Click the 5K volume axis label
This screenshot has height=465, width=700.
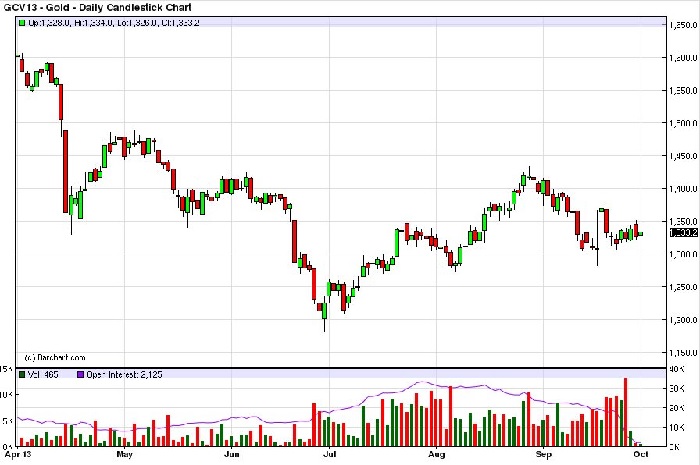[x=8, y=420]
